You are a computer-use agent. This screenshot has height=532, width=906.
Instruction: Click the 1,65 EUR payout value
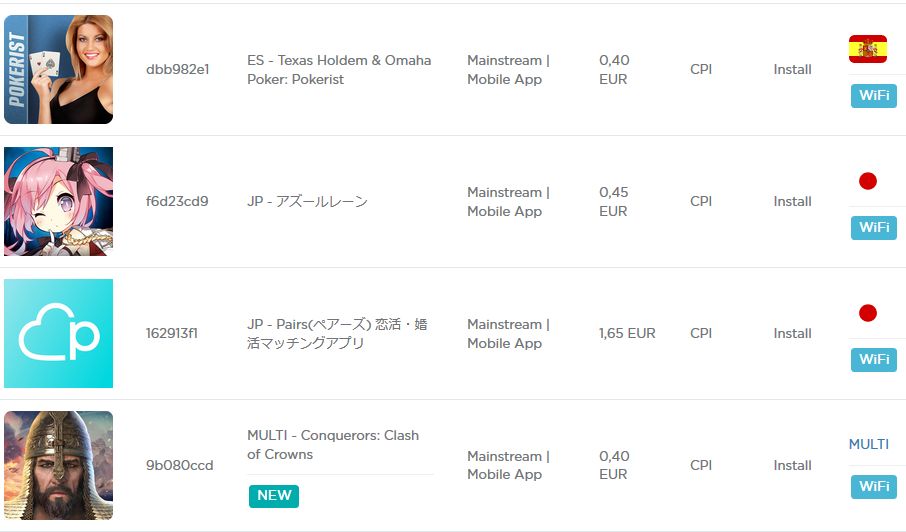(x=627, y=333)
